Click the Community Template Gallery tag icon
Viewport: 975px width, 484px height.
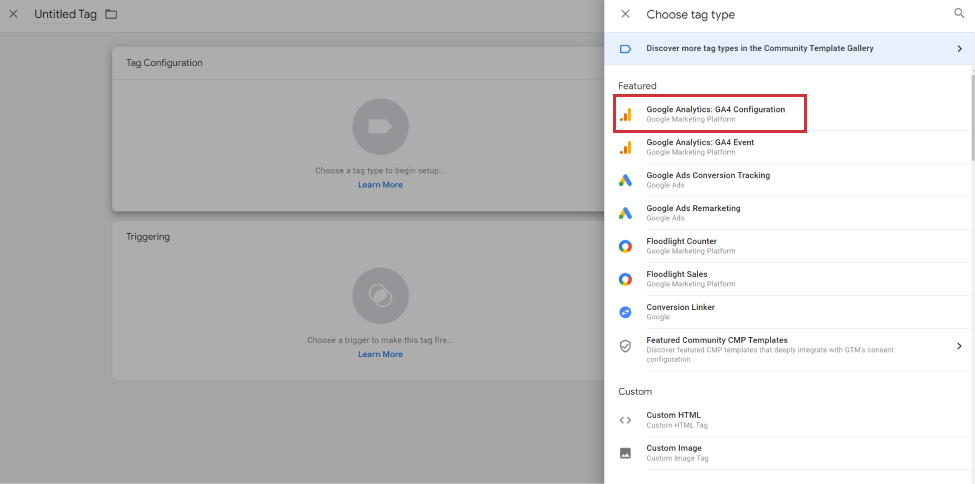point(626,49)
